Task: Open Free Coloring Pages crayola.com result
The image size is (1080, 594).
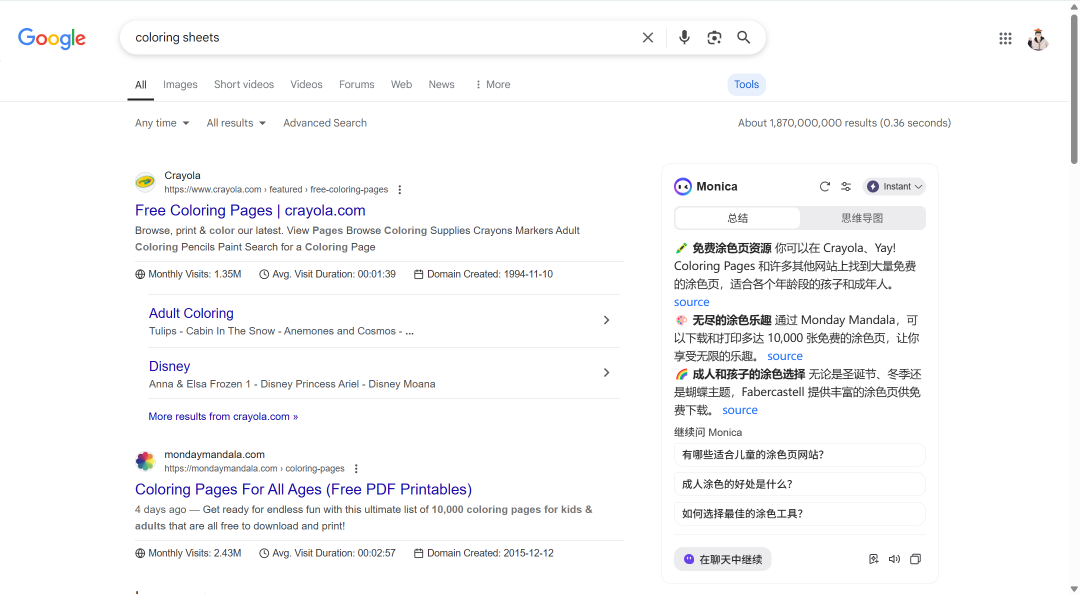Action: pos(250,210)
